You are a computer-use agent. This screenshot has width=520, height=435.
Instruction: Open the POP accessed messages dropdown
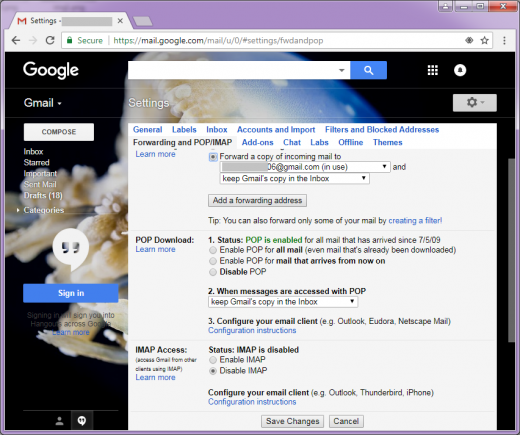coord(283,302)
